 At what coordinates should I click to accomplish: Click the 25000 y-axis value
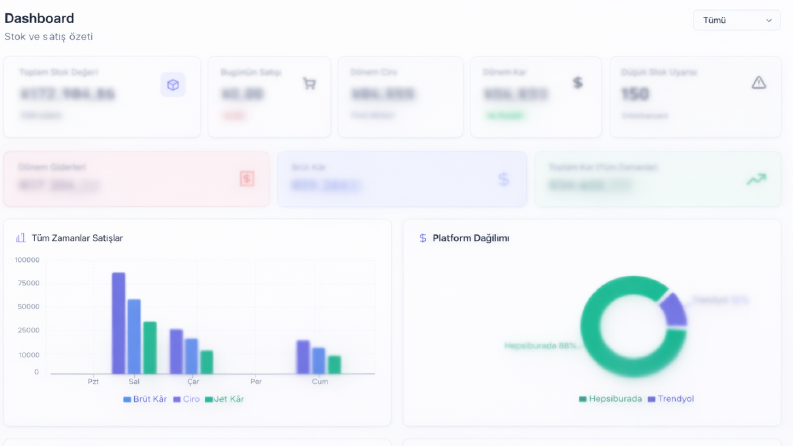click(x=28, y=330)
